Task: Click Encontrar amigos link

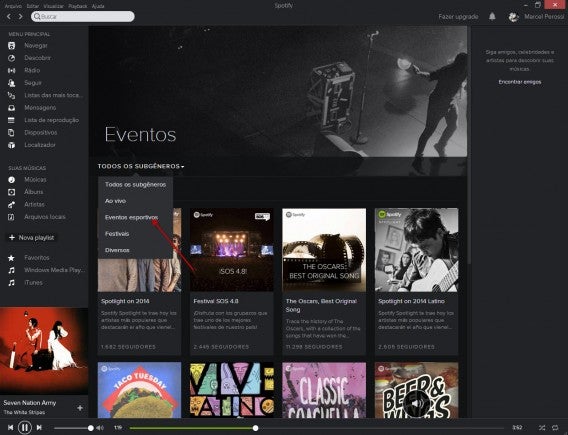Action: [x=520, y=82]
